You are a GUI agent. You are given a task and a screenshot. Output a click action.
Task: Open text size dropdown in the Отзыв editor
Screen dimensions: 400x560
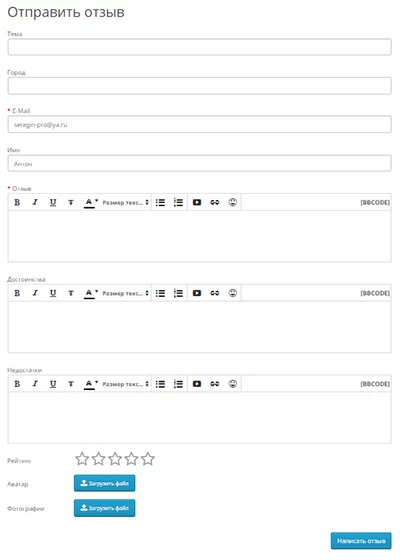(125, 202)
